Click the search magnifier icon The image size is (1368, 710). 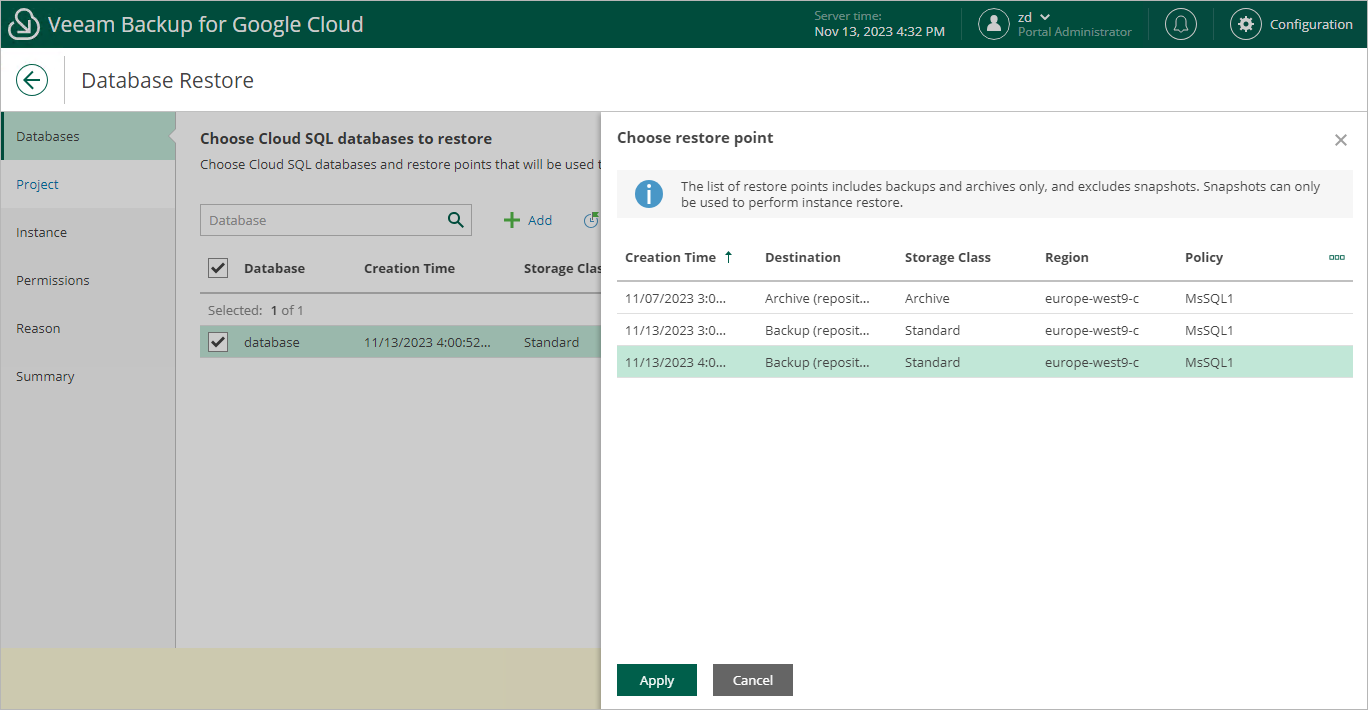point(456,220)
